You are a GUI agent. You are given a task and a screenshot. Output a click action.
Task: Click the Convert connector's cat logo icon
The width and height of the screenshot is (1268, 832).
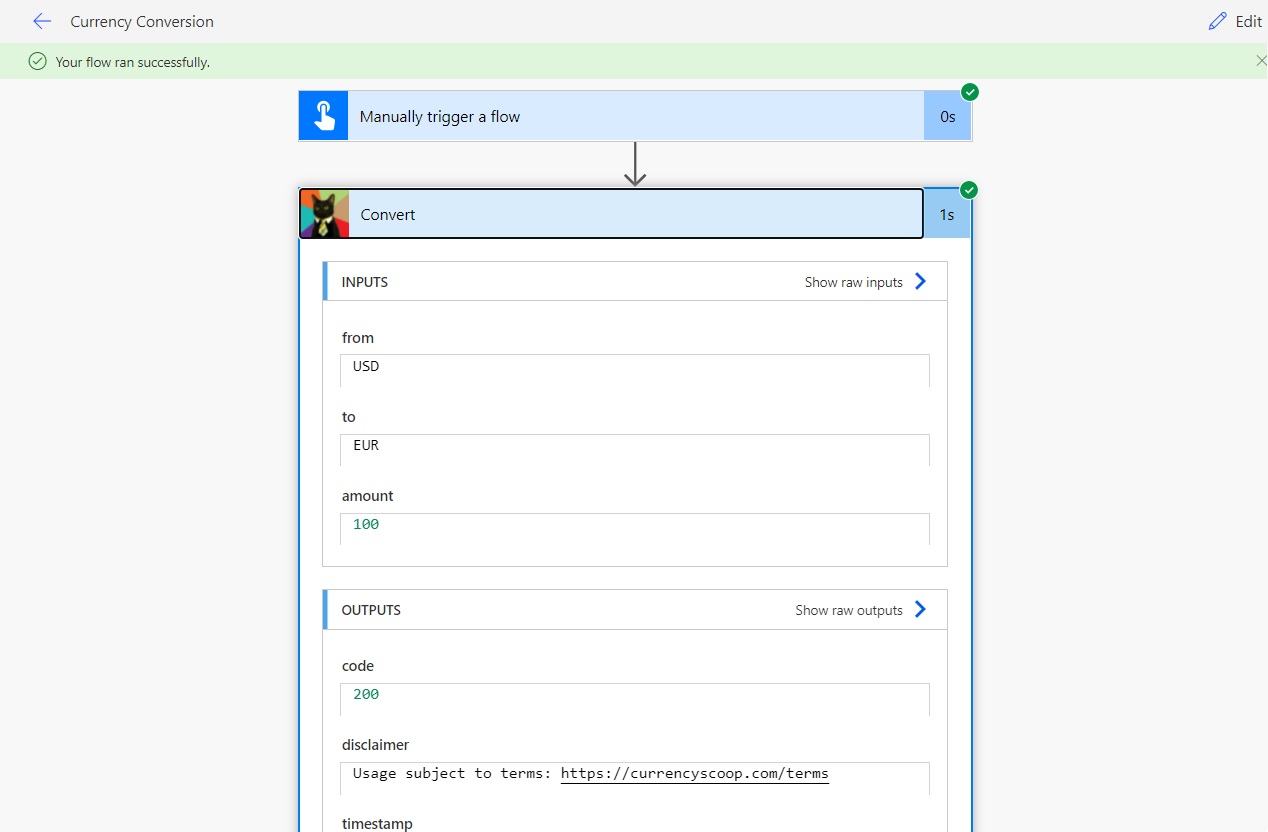point(324,213)
